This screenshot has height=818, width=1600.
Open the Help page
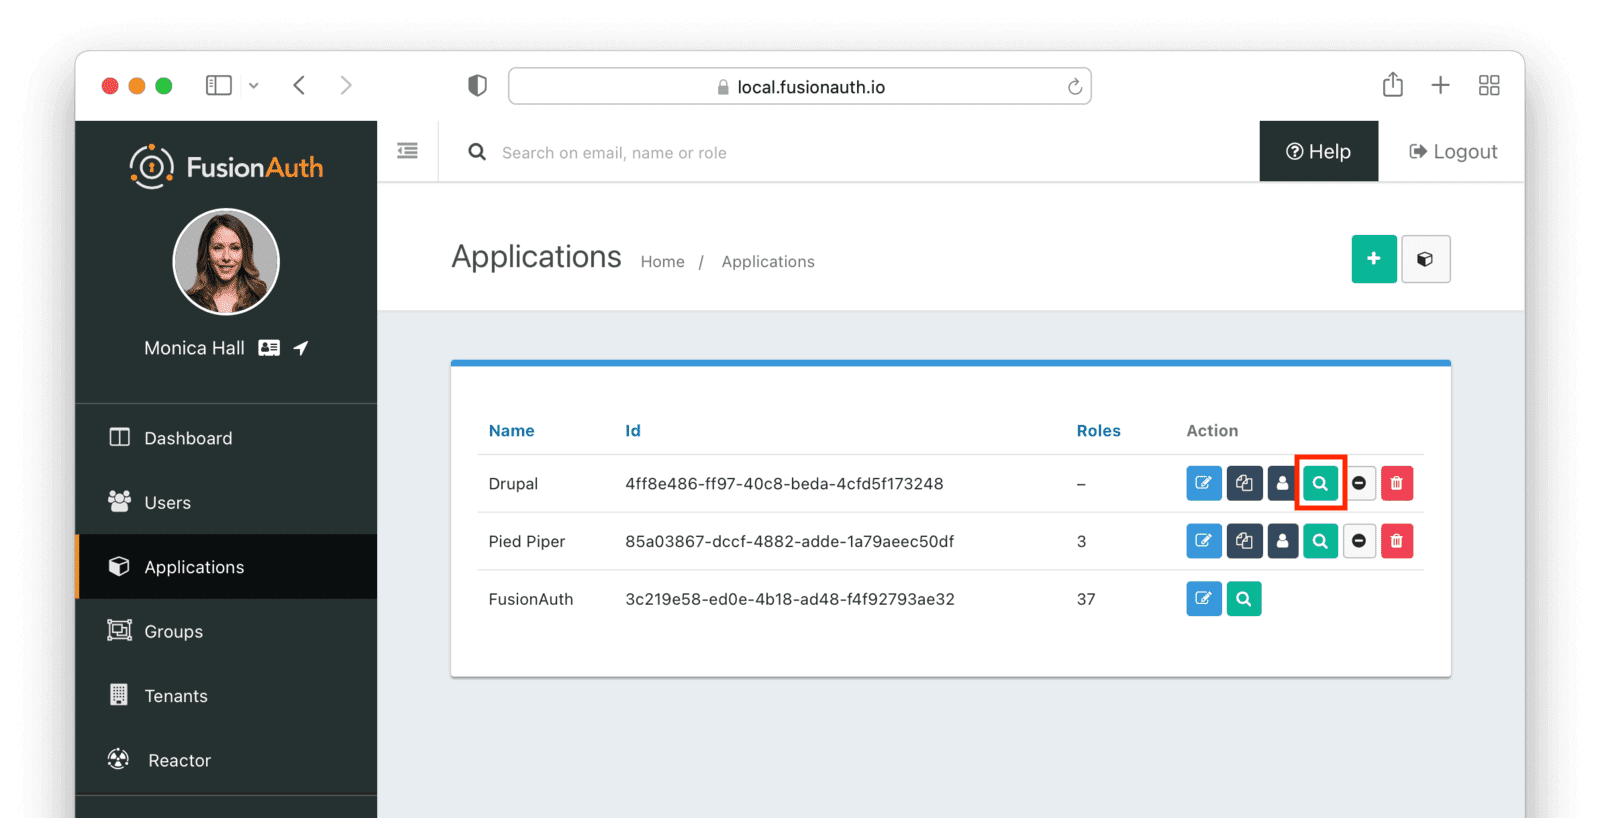point(1318,151)
